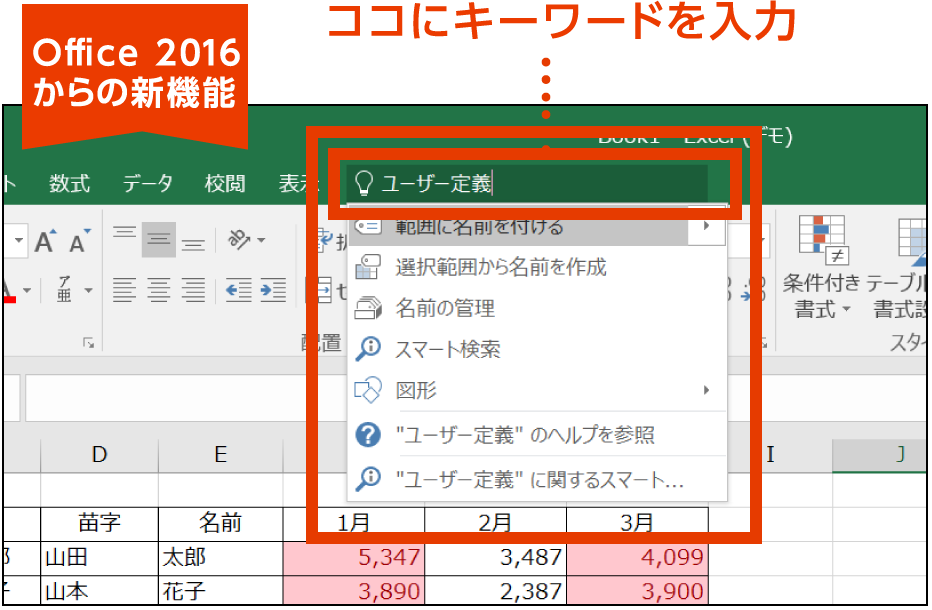Screen dimensions: 932x610
Task: Open 条件付き書式 conditional formatting
Action: [822, 268]
